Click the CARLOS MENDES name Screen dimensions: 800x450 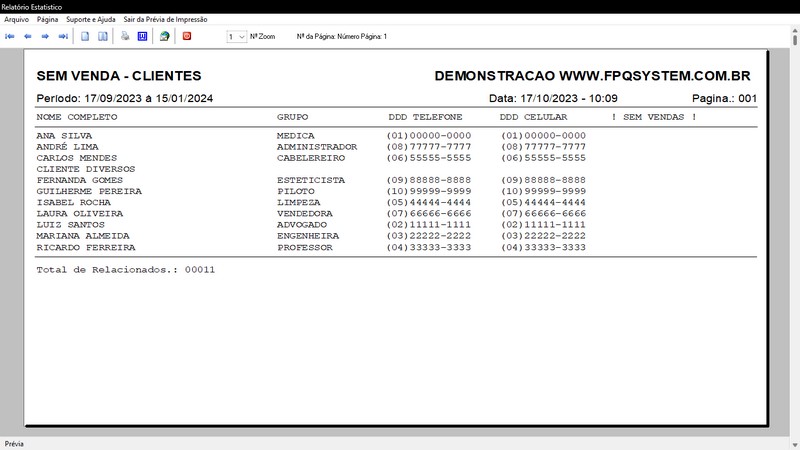click(77, 158)
